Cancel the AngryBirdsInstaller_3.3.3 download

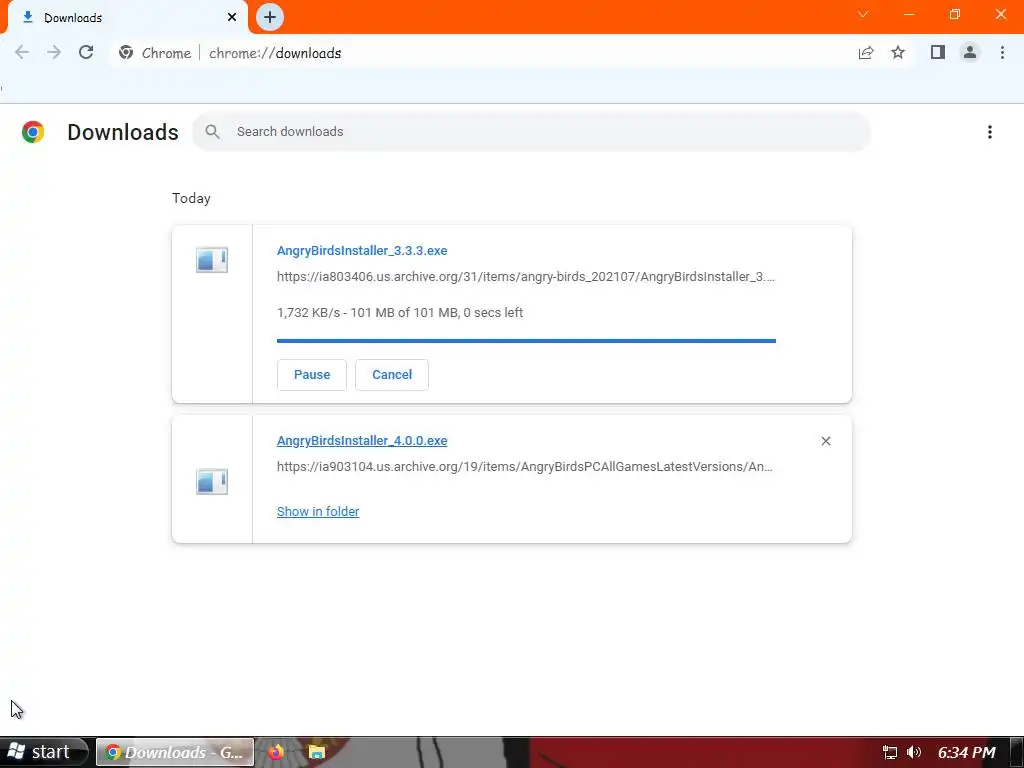392,375
